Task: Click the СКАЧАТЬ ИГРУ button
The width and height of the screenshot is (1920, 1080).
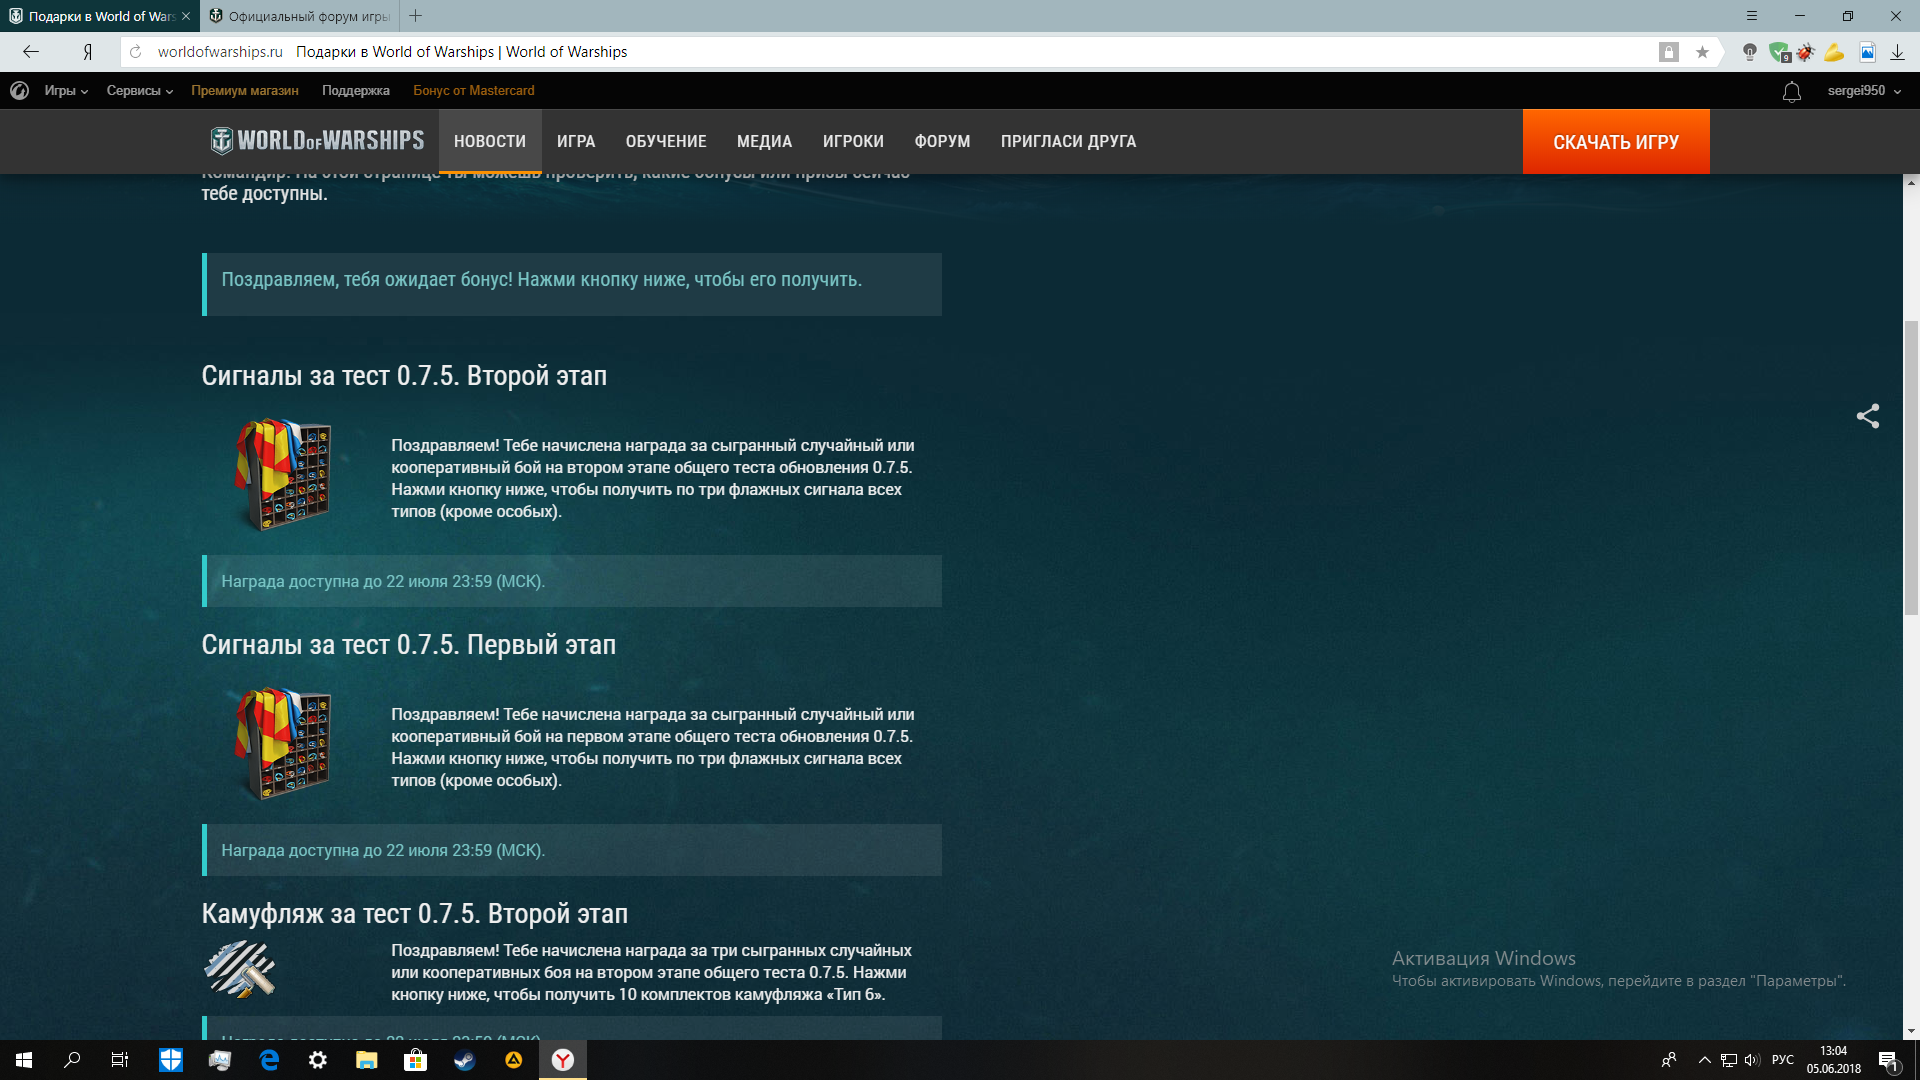Action: 1616,142
